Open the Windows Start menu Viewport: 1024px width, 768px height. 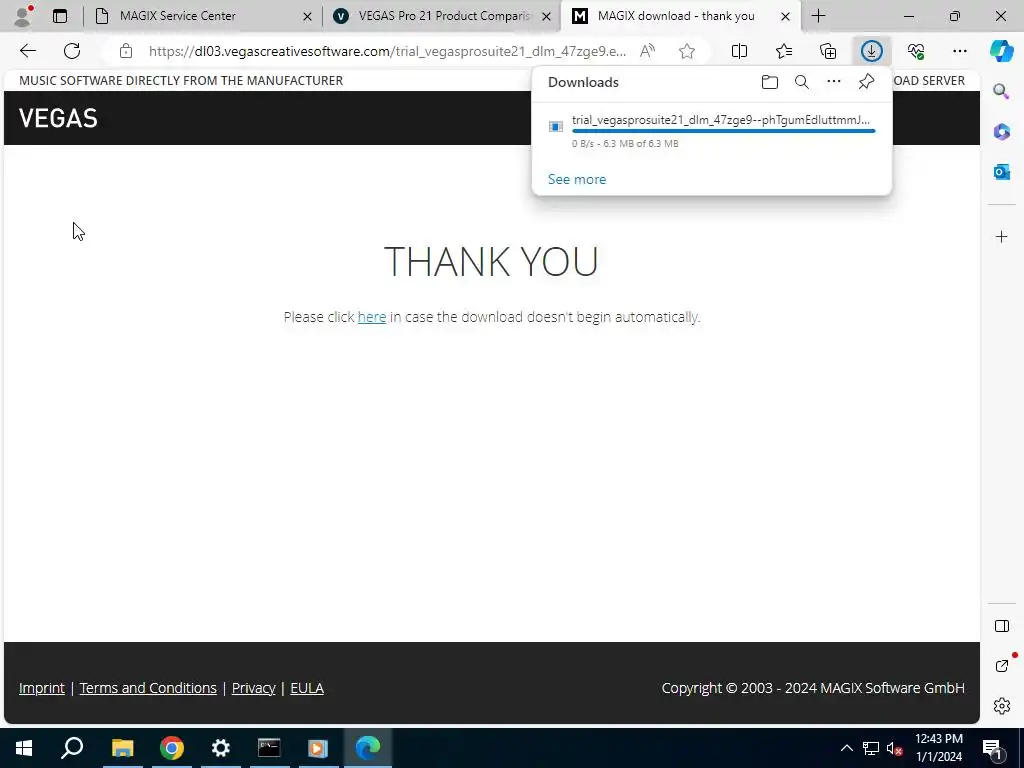tap(24, 748)
